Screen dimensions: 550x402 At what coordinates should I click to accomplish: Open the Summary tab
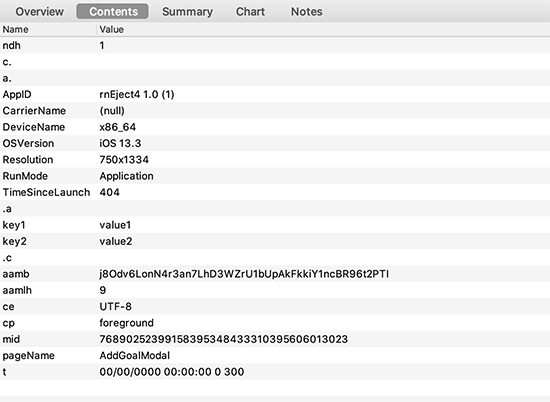[x=187, y=12]
